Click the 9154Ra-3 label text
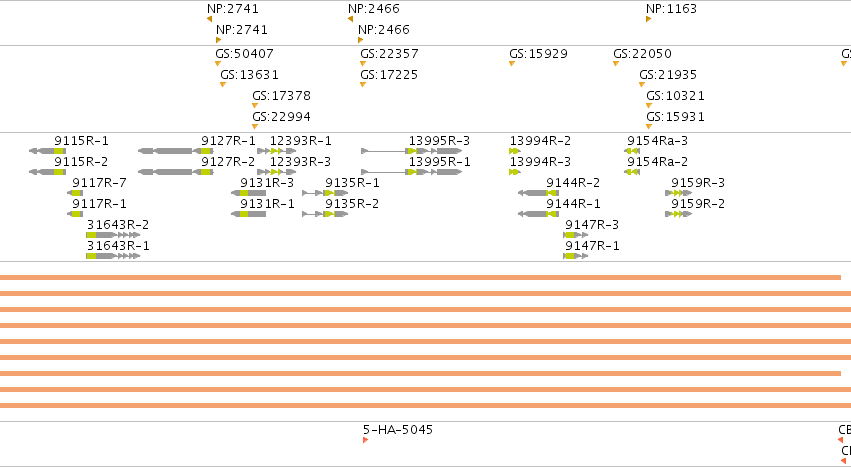The image size is (851, 467). click(658, 141)
